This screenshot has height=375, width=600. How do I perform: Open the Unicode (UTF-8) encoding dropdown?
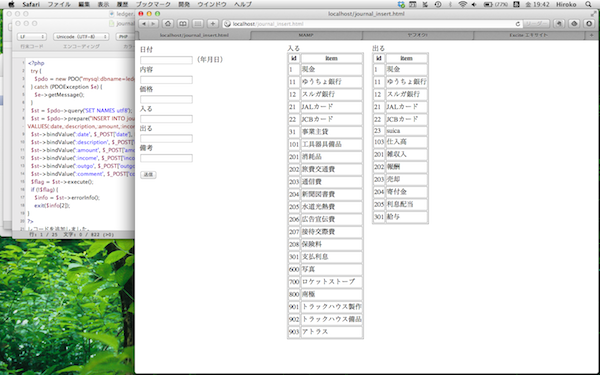tap(81, 37)
